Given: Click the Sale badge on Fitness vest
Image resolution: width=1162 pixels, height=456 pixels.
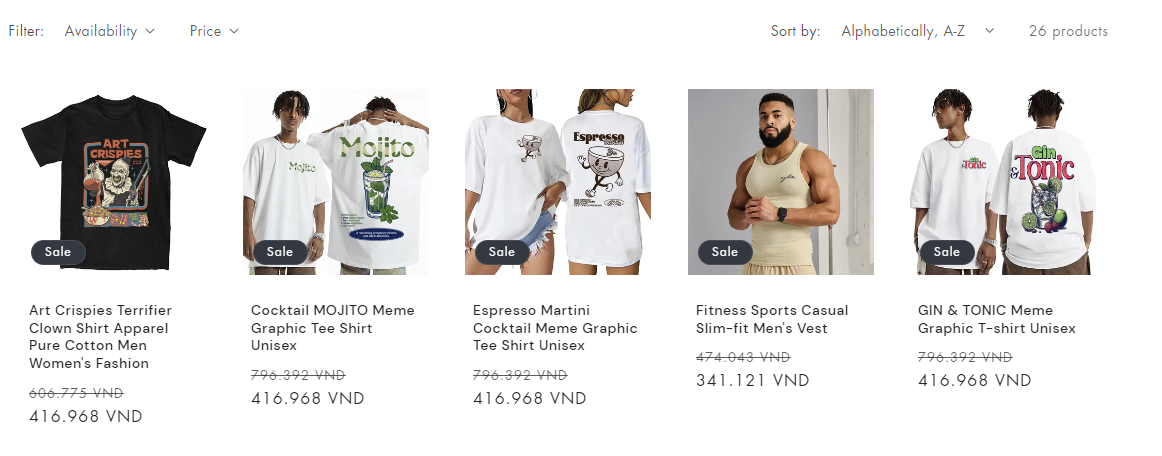Looking at the screenshot, I should [725, 252].
